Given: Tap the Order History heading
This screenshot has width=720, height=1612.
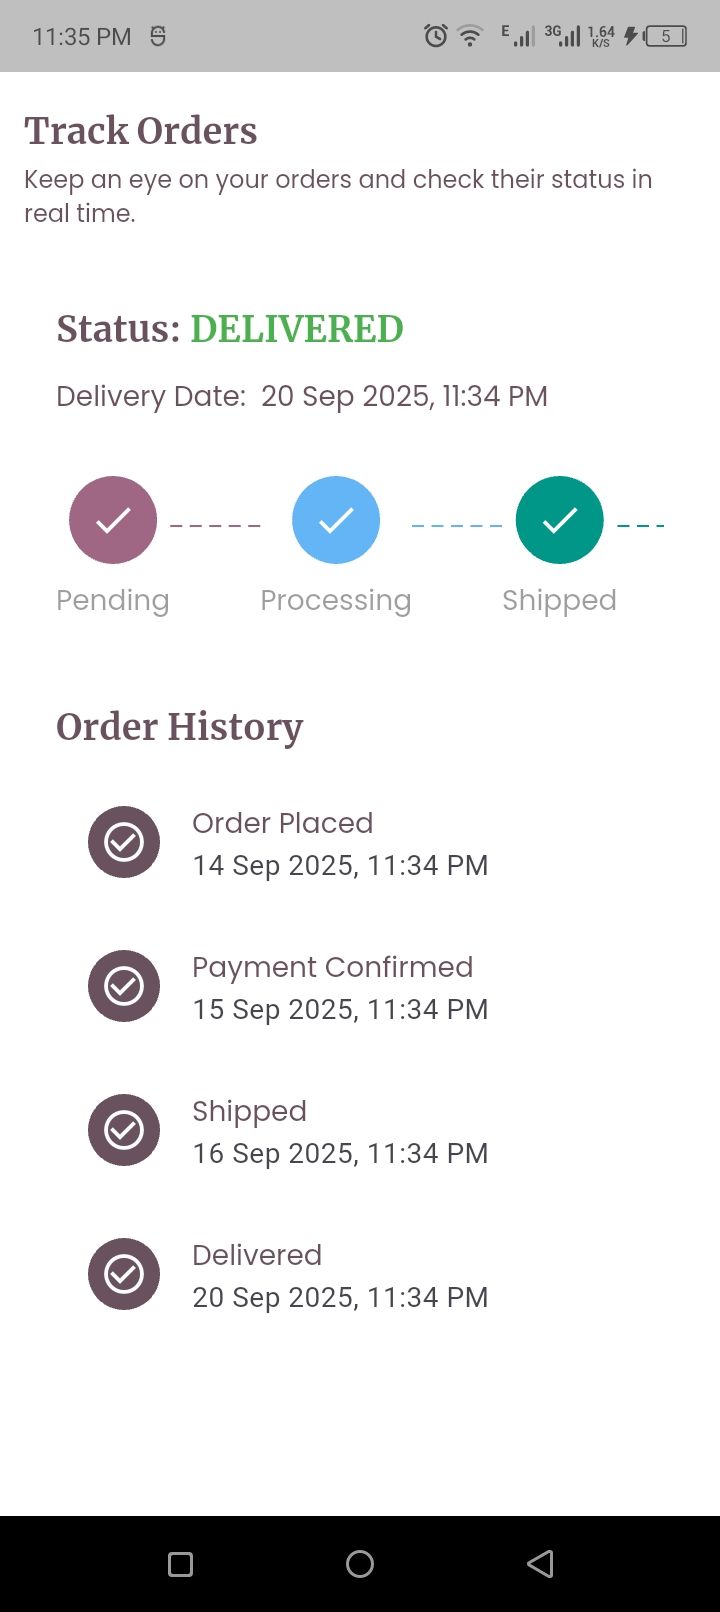Looking at the screenshot, I should click(x=180, y=727).
